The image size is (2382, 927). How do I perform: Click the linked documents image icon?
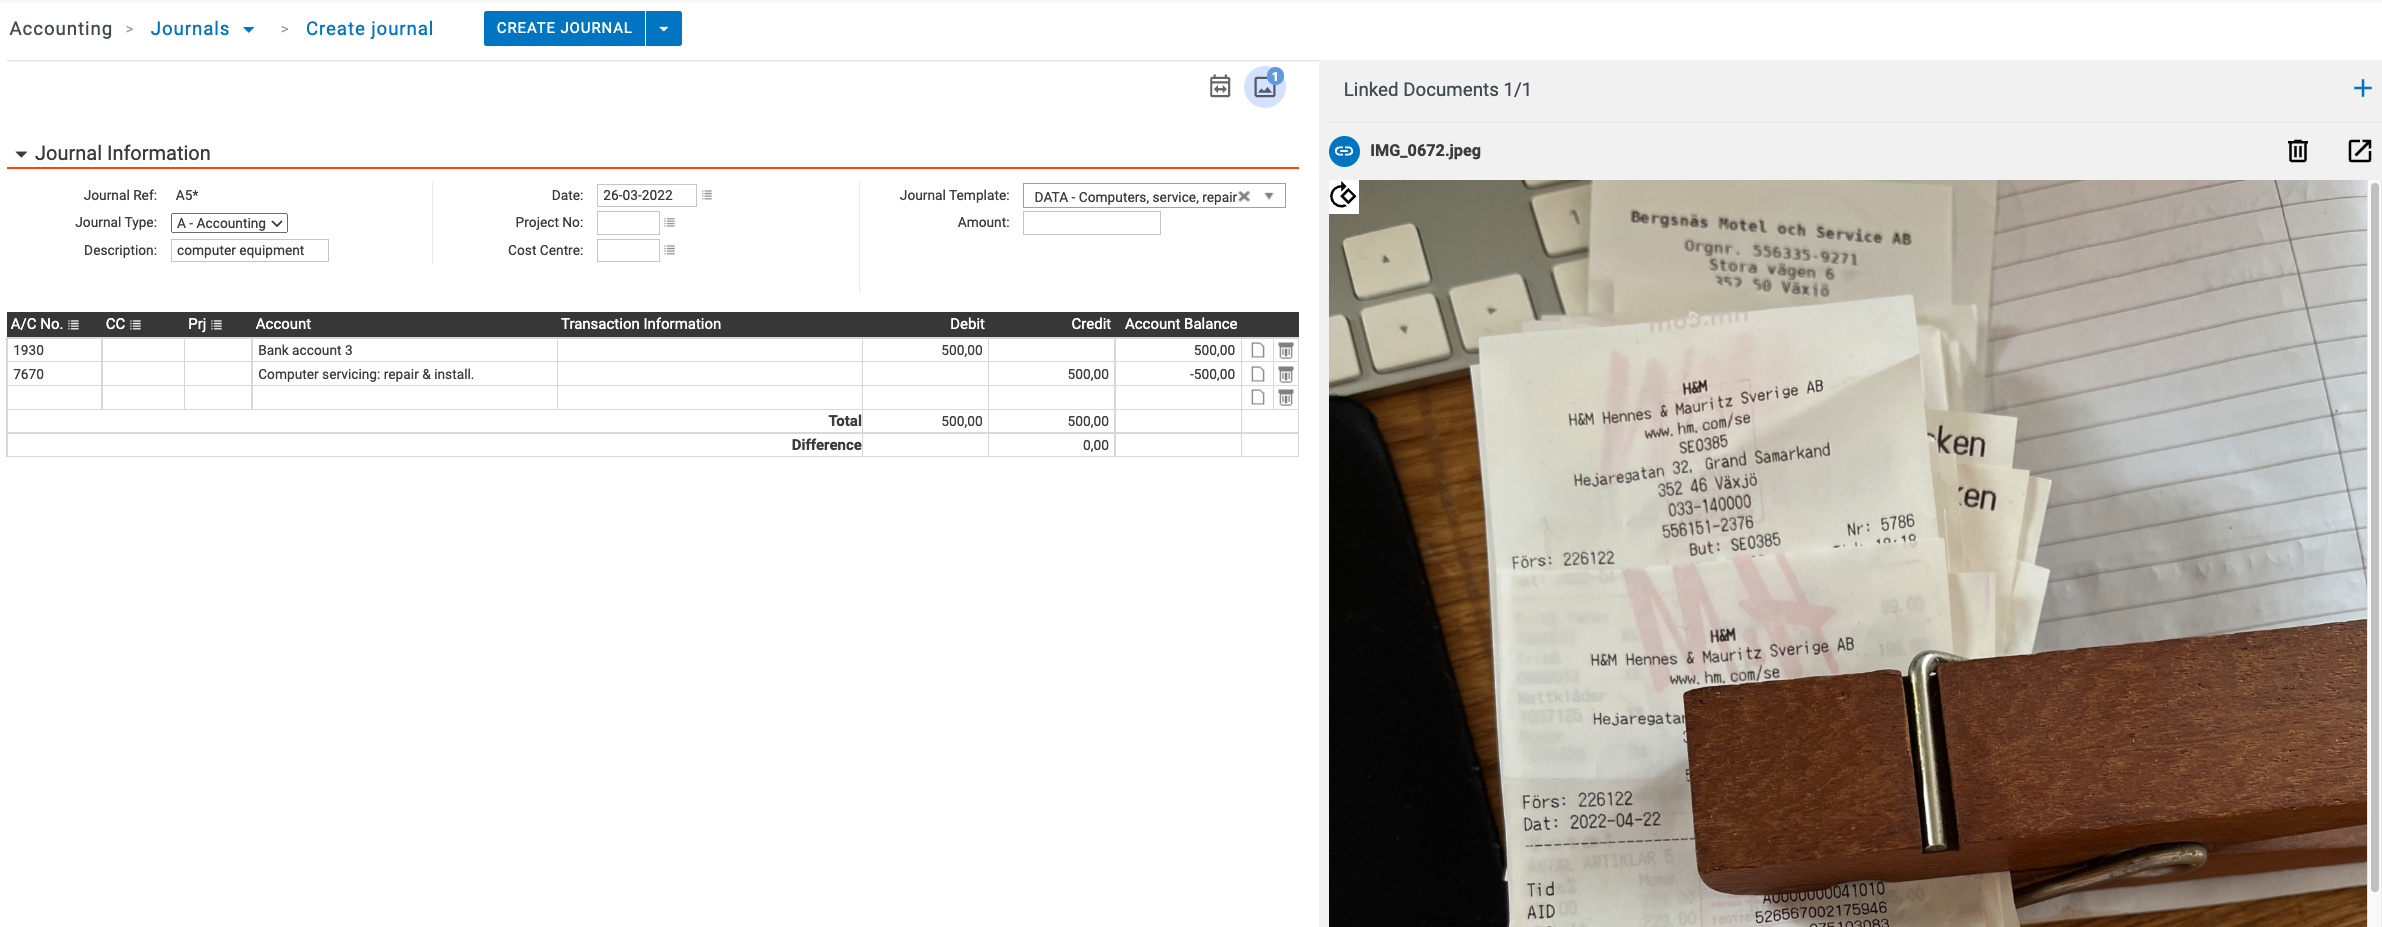(1264, 87)
